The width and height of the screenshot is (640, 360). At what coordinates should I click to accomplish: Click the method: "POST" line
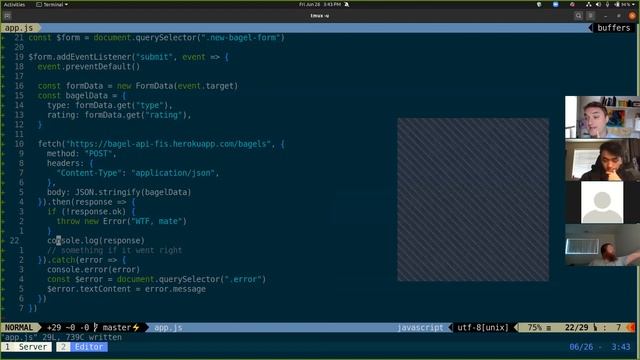[x=81, y=154]
